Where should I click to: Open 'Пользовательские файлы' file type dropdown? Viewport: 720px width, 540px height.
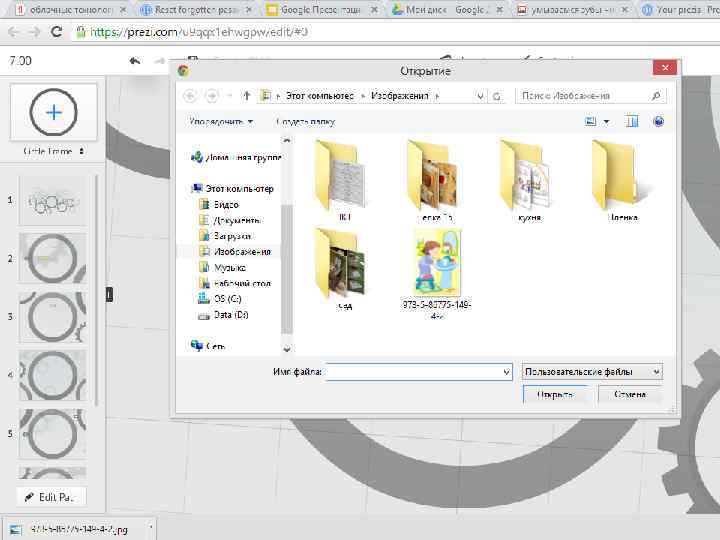(592, 371)
